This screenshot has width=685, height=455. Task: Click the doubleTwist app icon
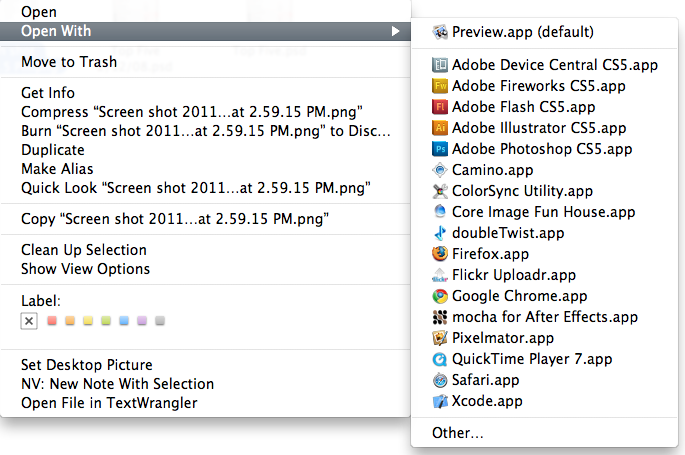tap(440, 233)
